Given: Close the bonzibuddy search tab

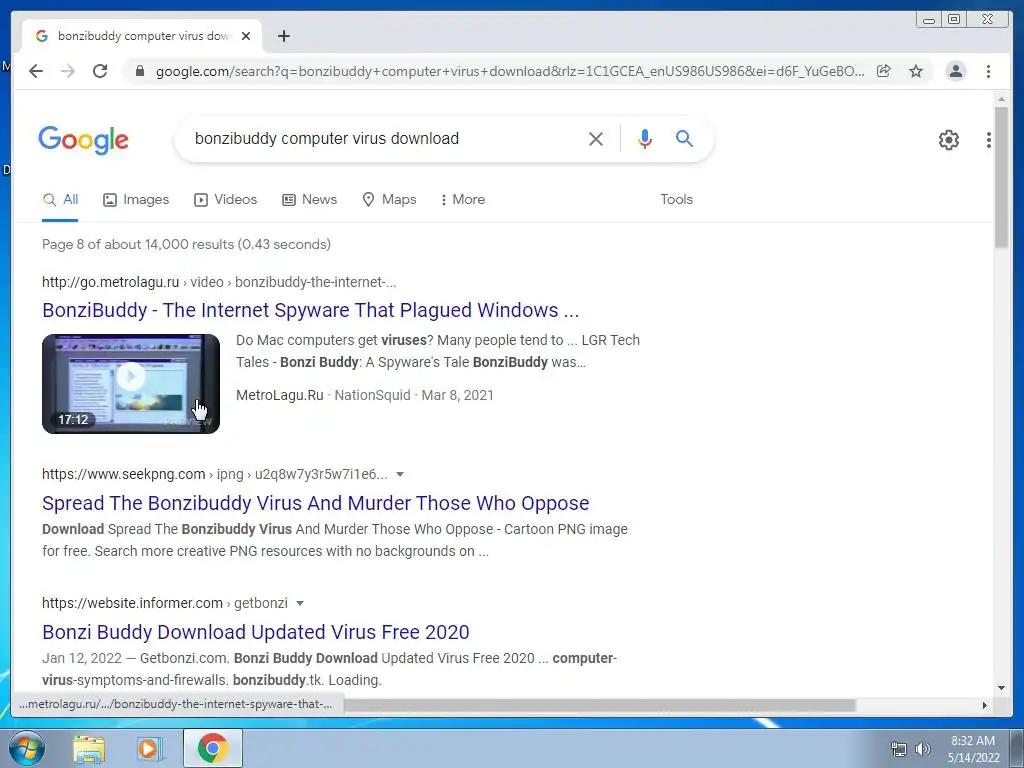Looking at the screenshot, I should (246, 36).
